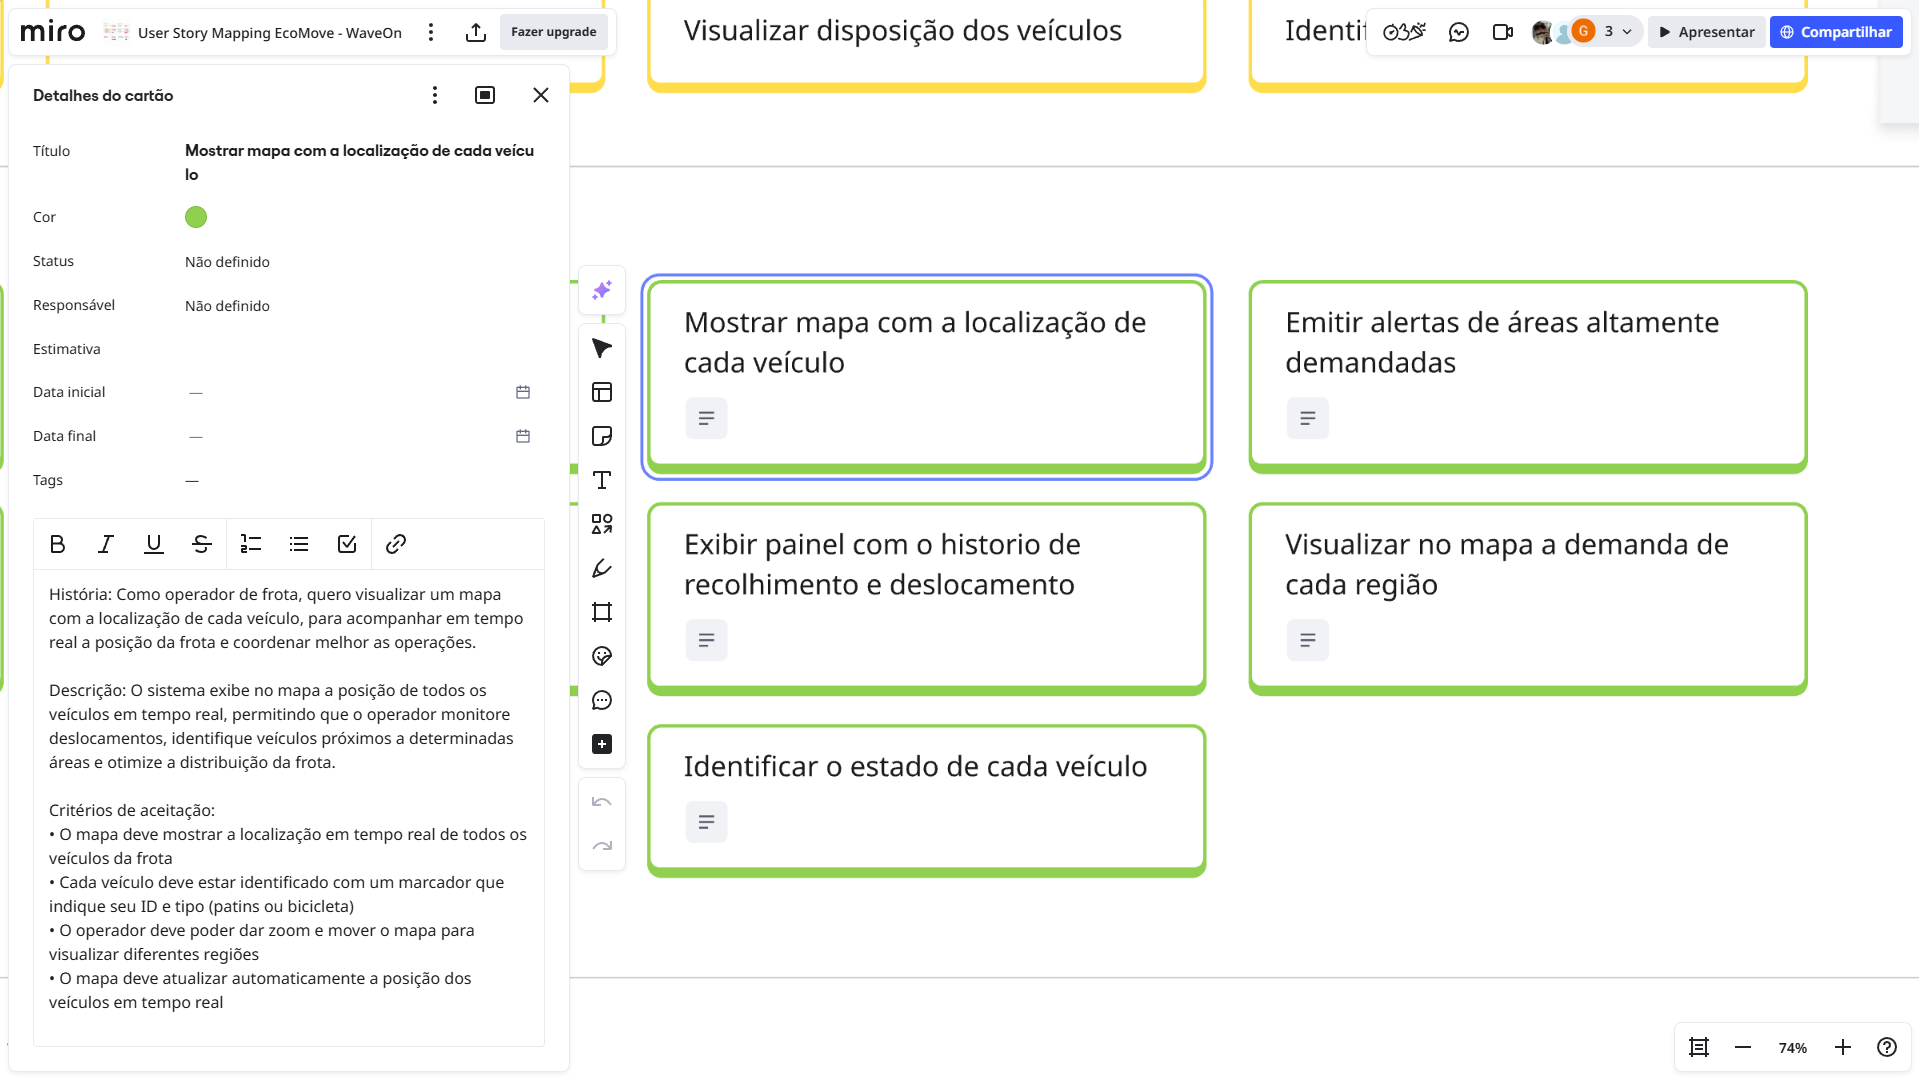Open the Miro AI sparkle tool
Image resolution: width=1919 pixels, height=1079 pixels.
click(x=601, y=290)
